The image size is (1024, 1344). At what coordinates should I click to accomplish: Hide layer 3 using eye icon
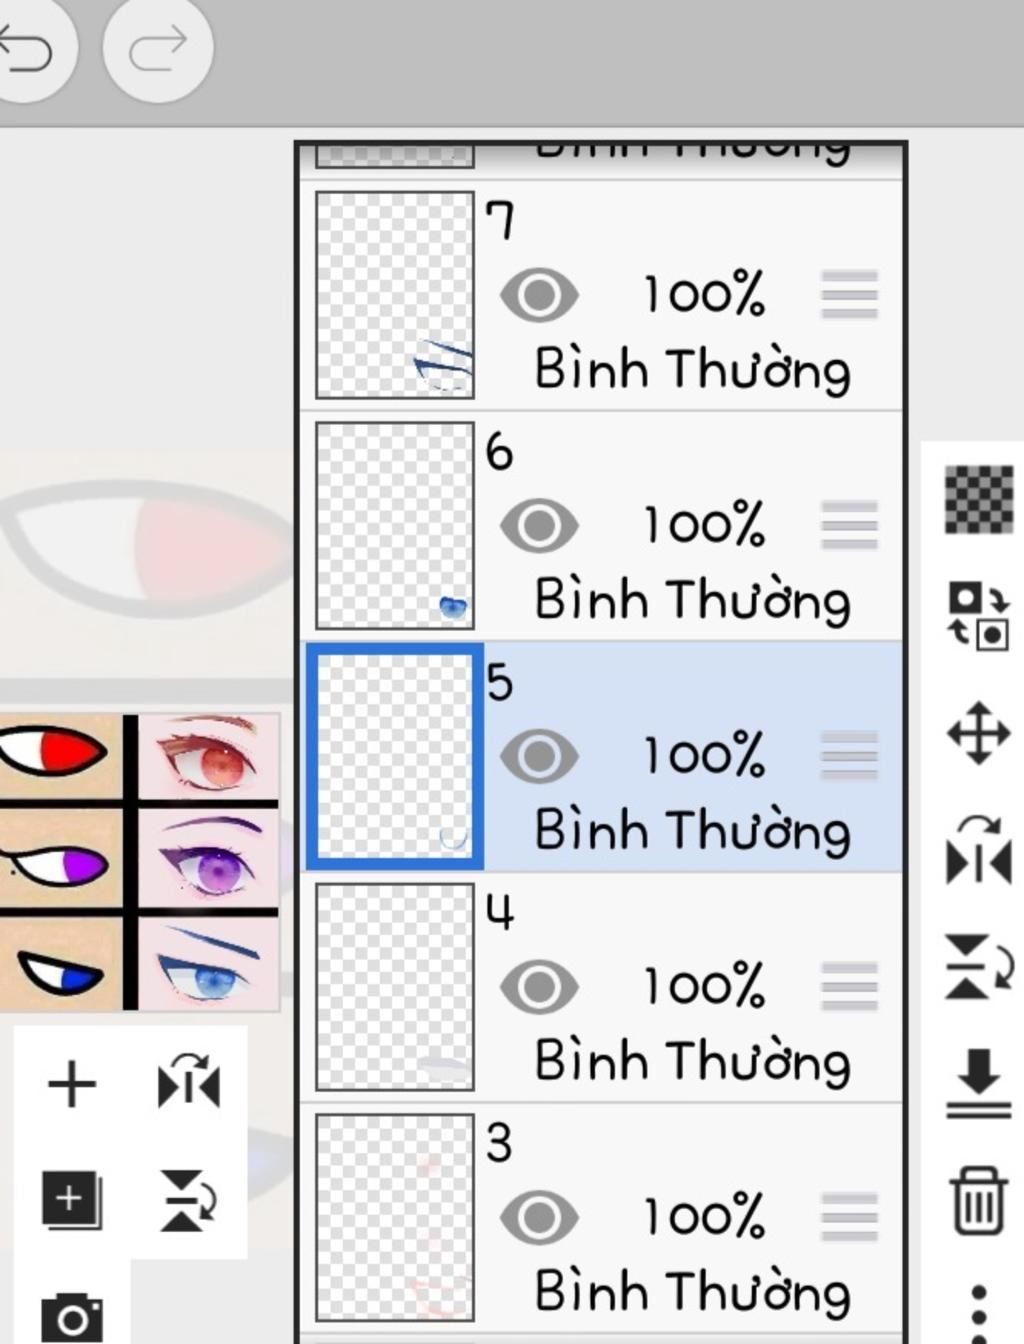coord(539,1217)
